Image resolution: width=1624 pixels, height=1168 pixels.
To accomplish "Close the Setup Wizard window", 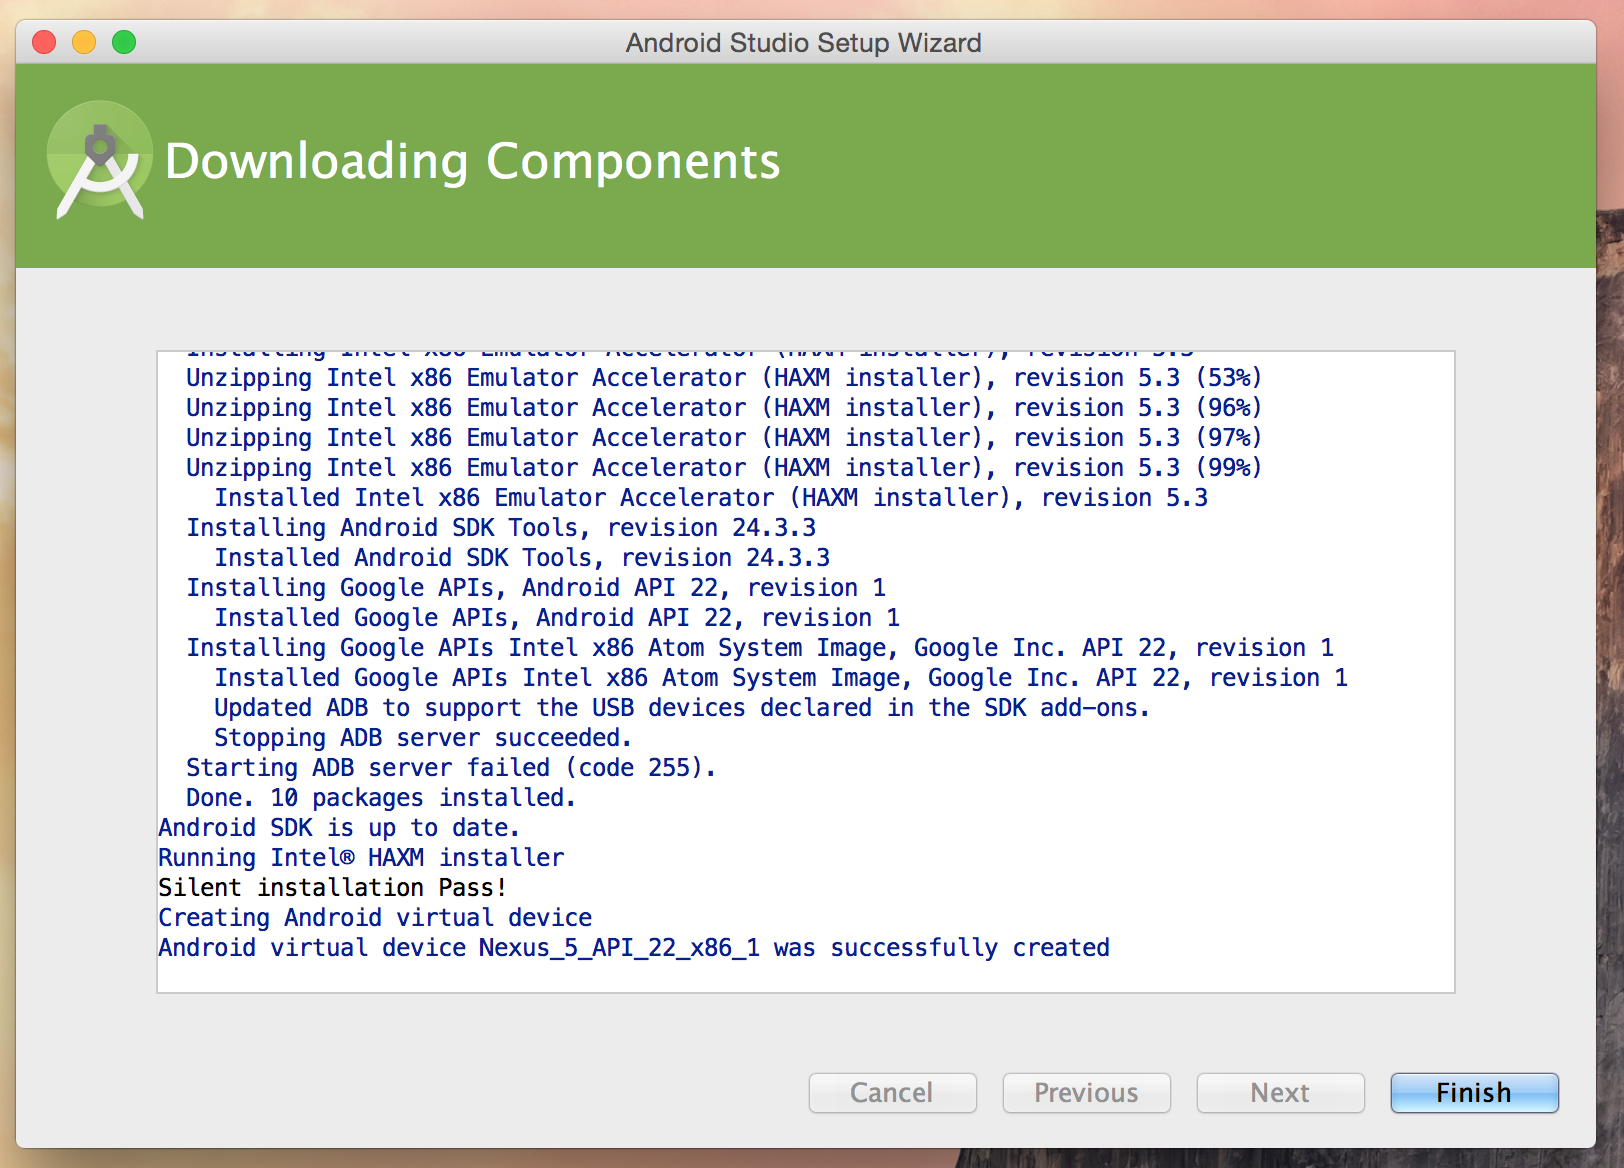I will (x=44, y=42).
